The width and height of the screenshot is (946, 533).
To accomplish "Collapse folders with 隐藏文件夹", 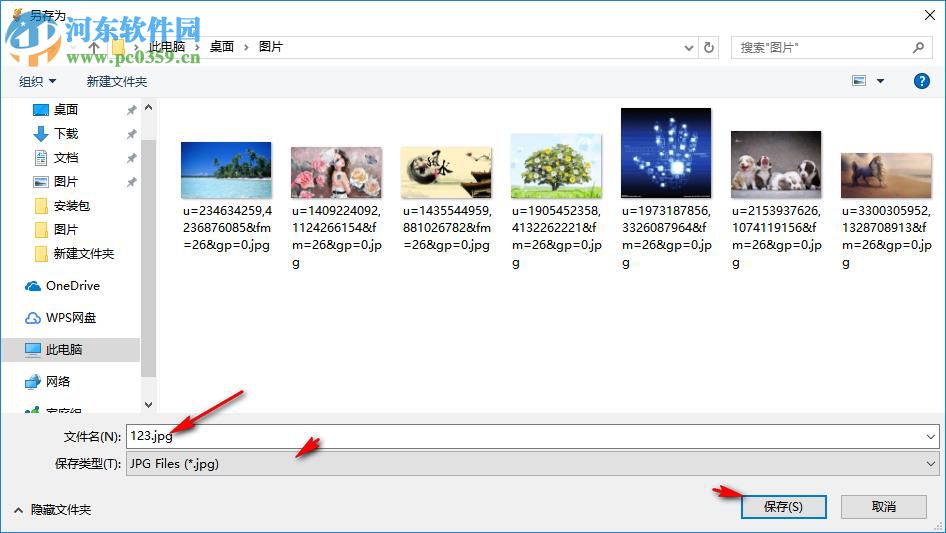I will 53,510.
